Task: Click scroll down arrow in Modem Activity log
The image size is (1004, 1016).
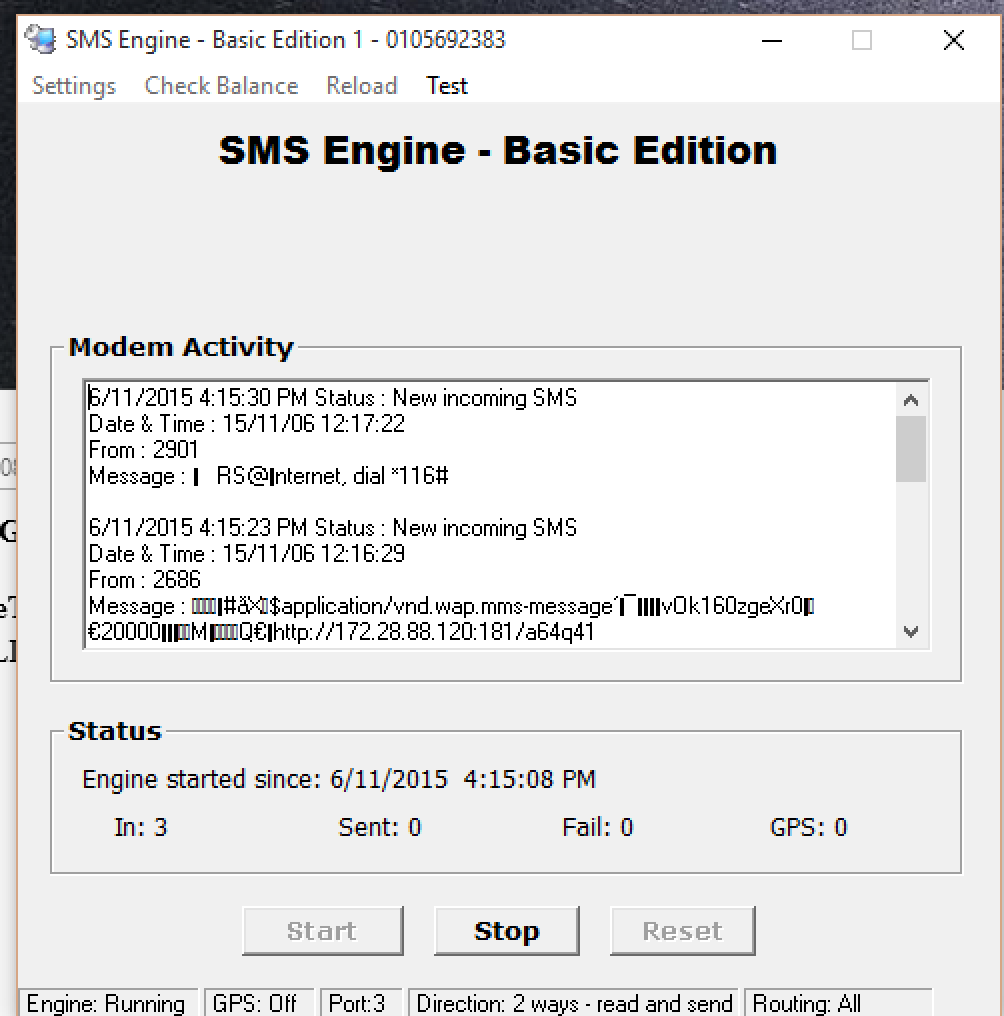Action: (x=910, y=632)
